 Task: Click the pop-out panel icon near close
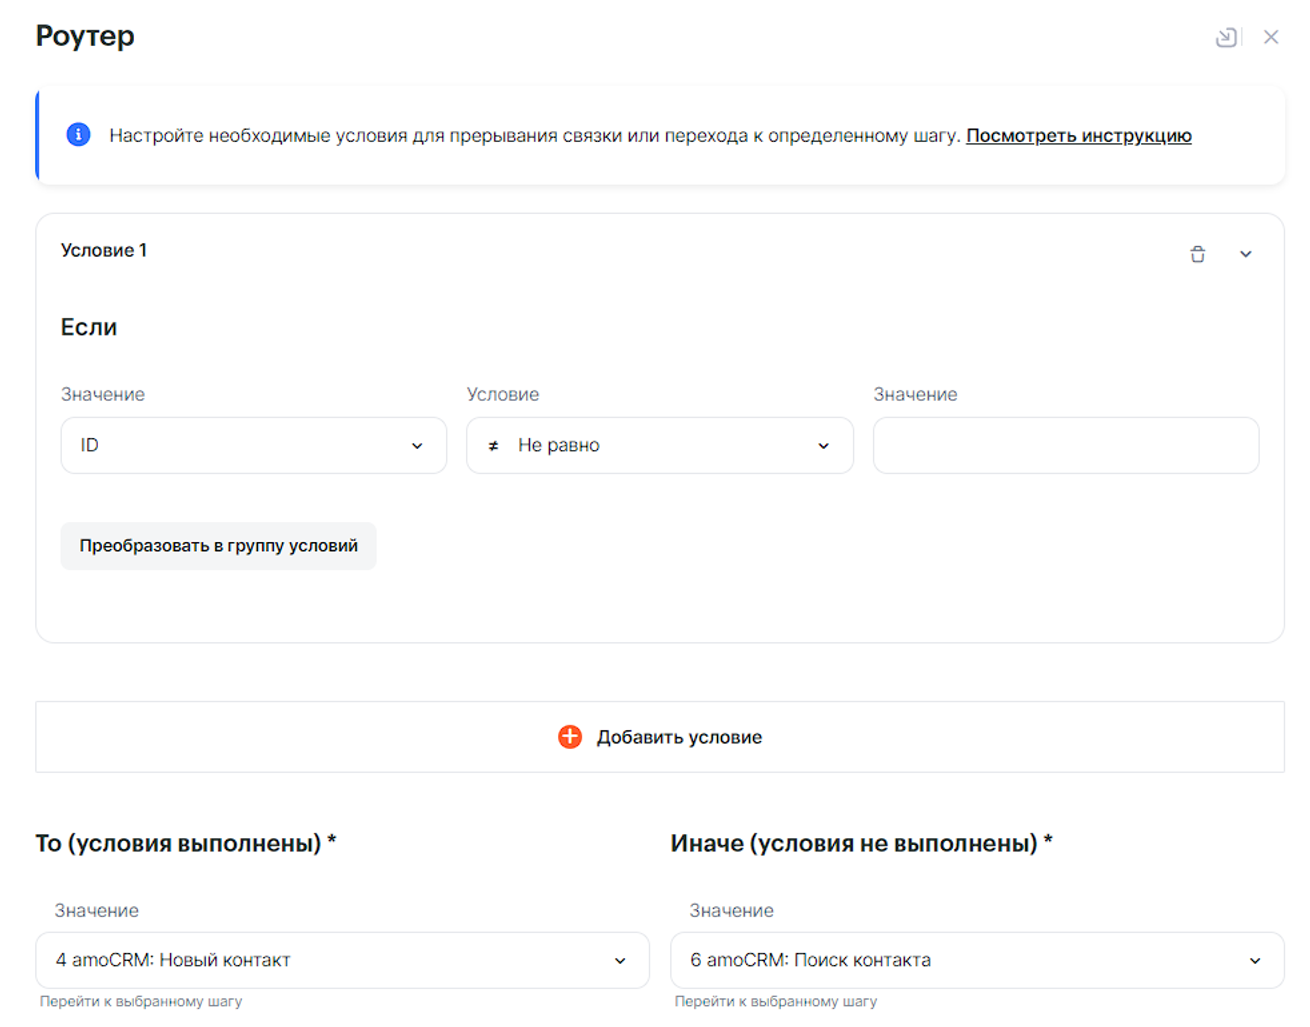click(x=1226, y=38)
